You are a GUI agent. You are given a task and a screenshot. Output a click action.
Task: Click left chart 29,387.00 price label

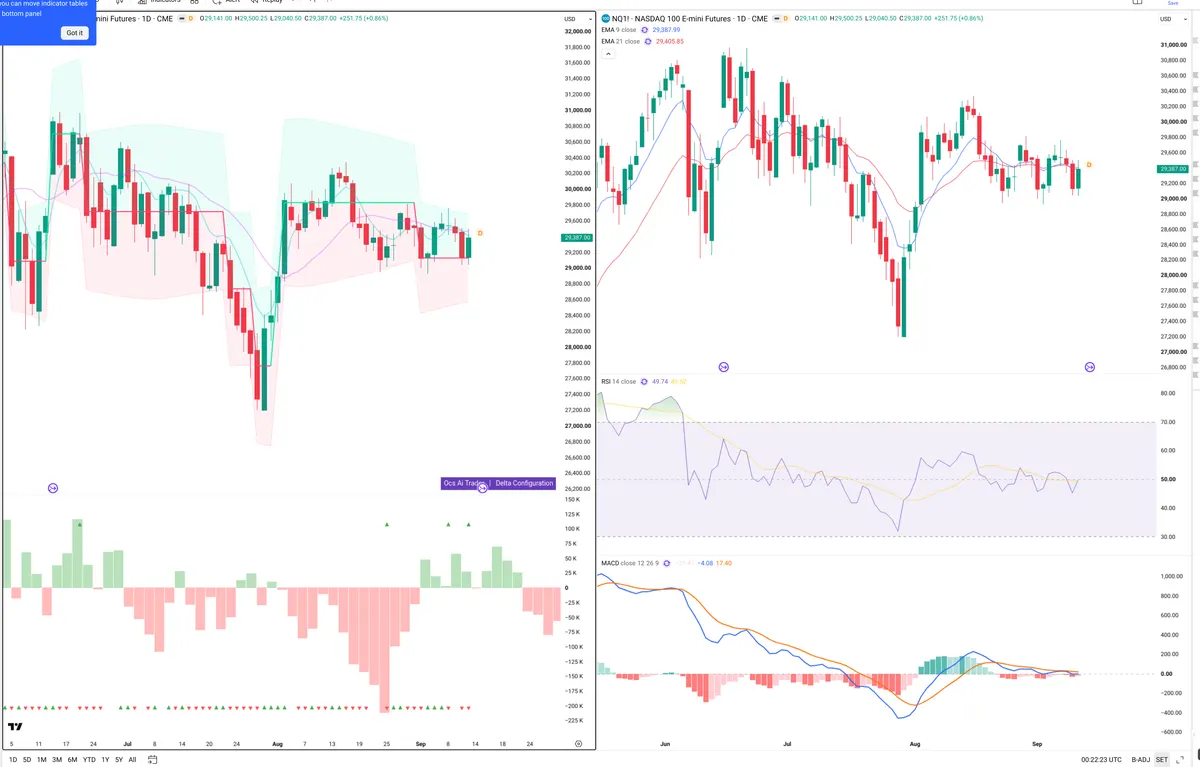pos(578,238)
